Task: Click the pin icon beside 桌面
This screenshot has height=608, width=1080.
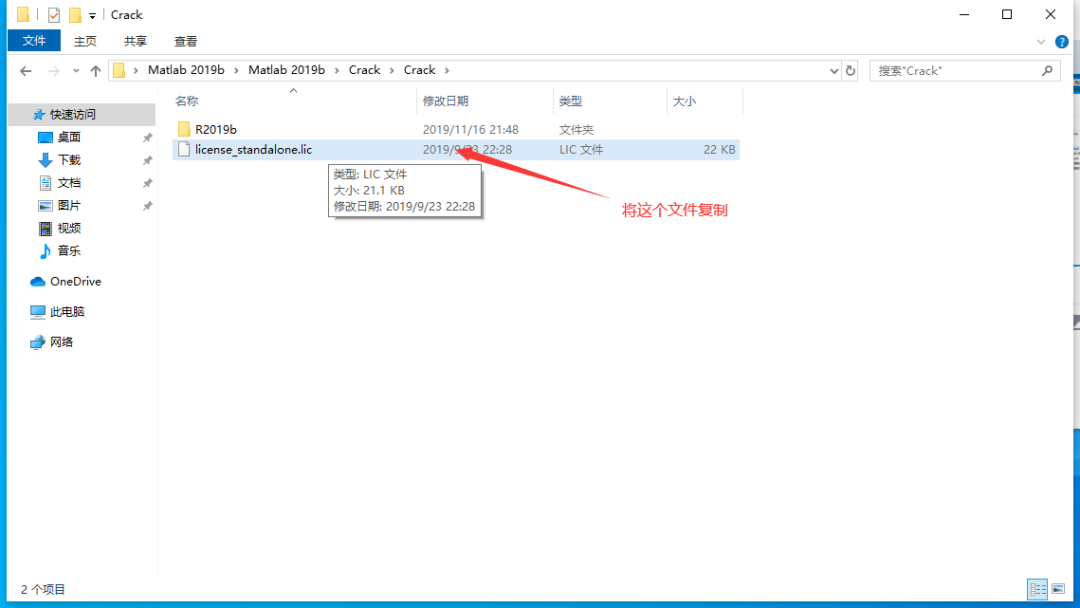Action: [147, 138]
